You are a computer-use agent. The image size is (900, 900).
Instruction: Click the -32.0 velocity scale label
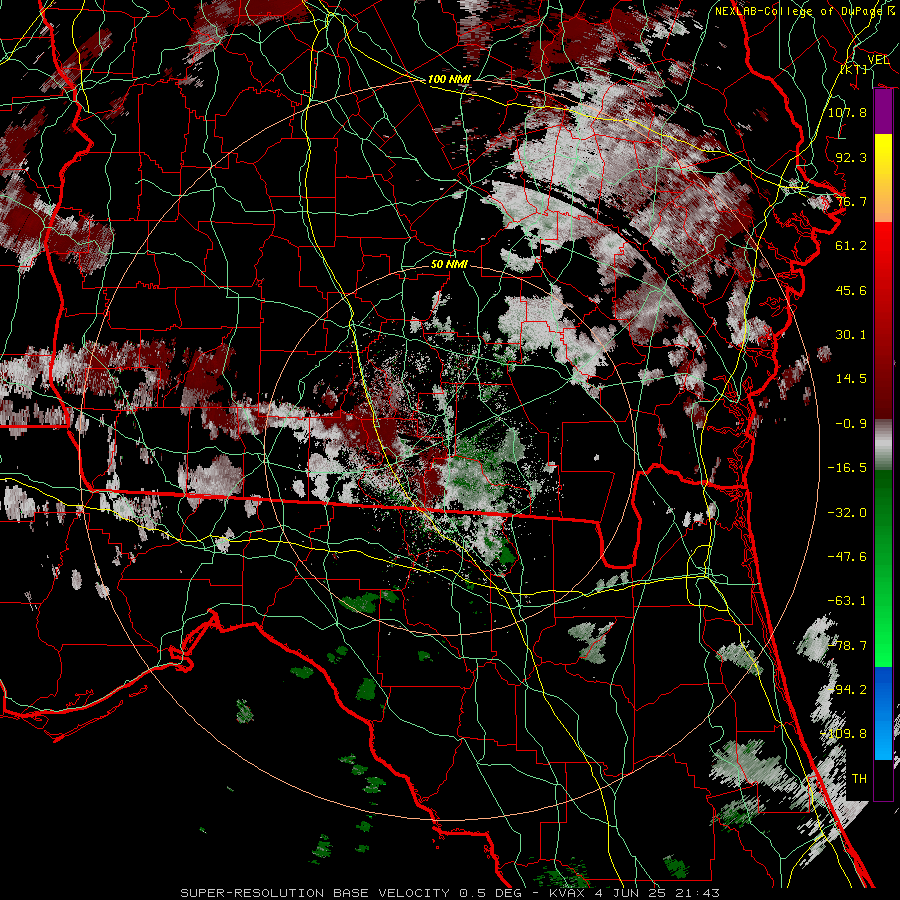click(x=847, y=513)
